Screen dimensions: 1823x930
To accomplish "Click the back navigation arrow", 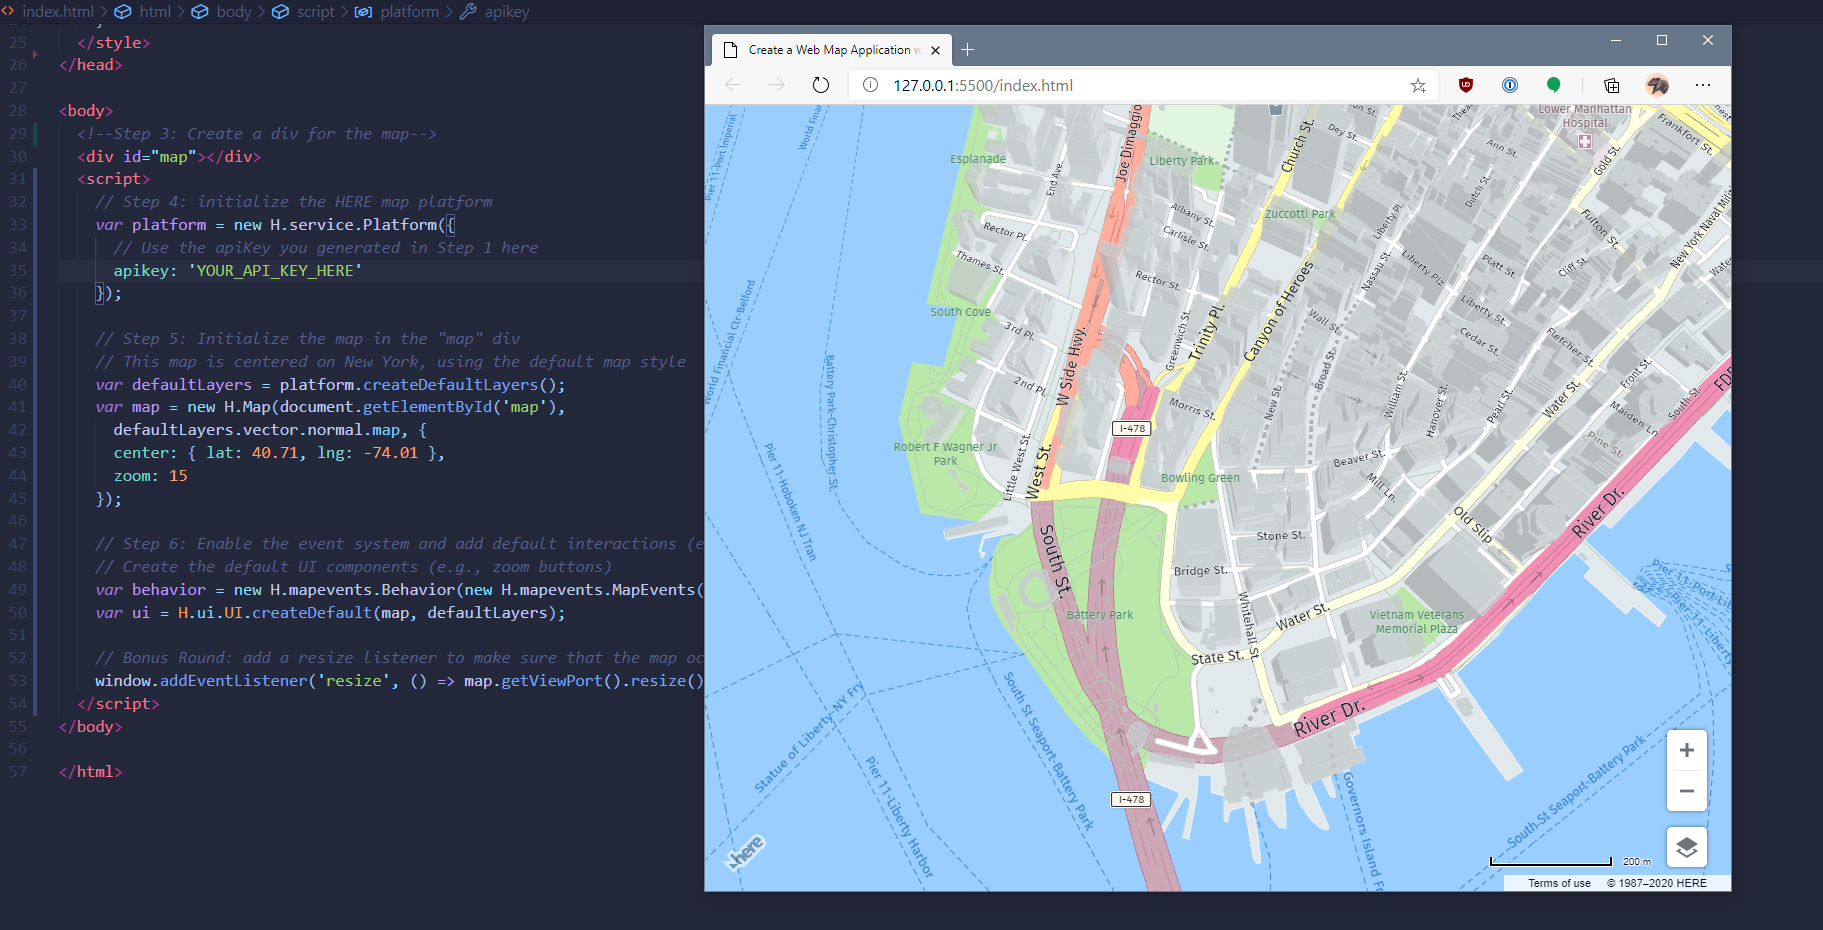I will pyautogui.click(x=733, y=85).
